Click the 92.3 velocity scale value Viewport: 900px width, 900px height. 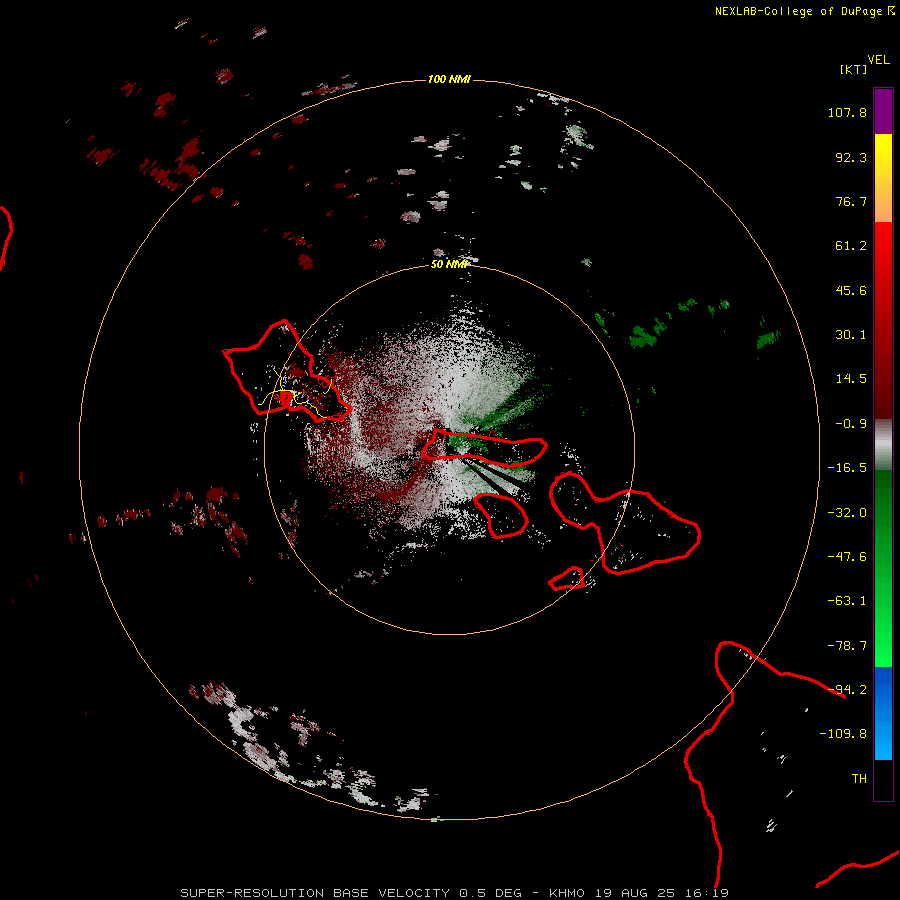click(x=851, y=157)
